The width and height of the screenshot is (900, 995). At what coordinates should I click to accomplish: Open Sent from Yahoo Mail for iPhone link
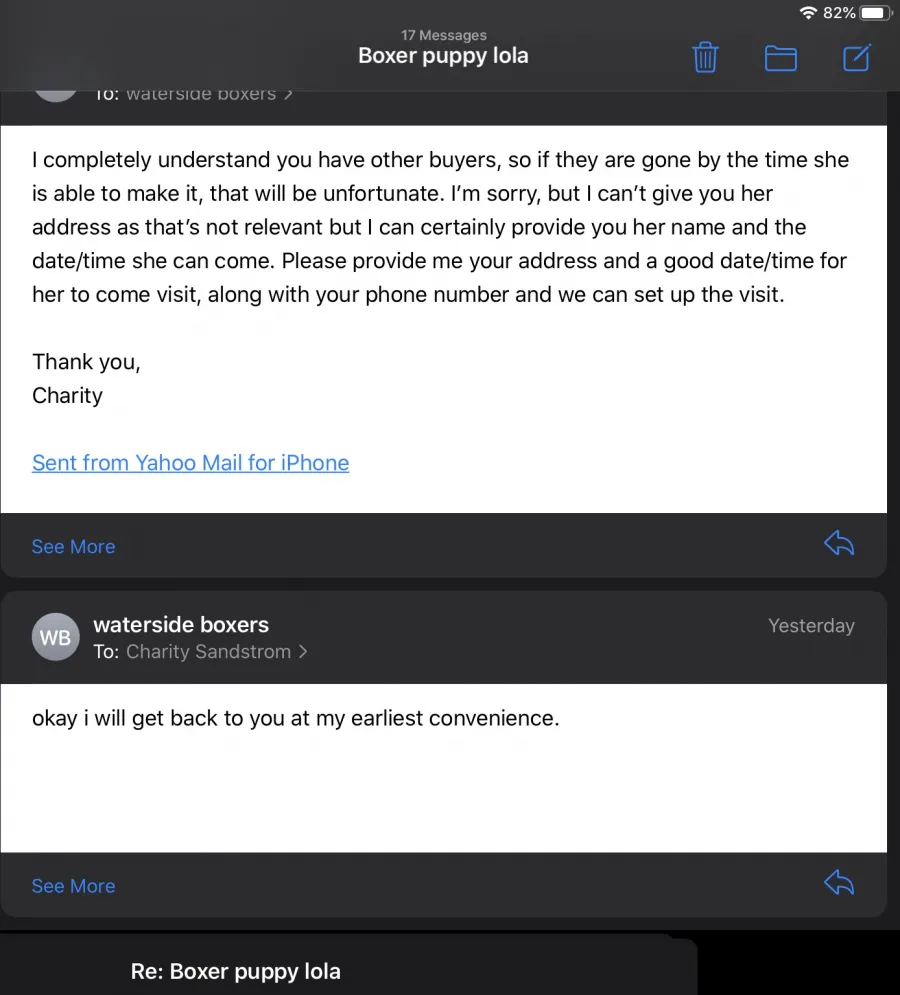190,463
